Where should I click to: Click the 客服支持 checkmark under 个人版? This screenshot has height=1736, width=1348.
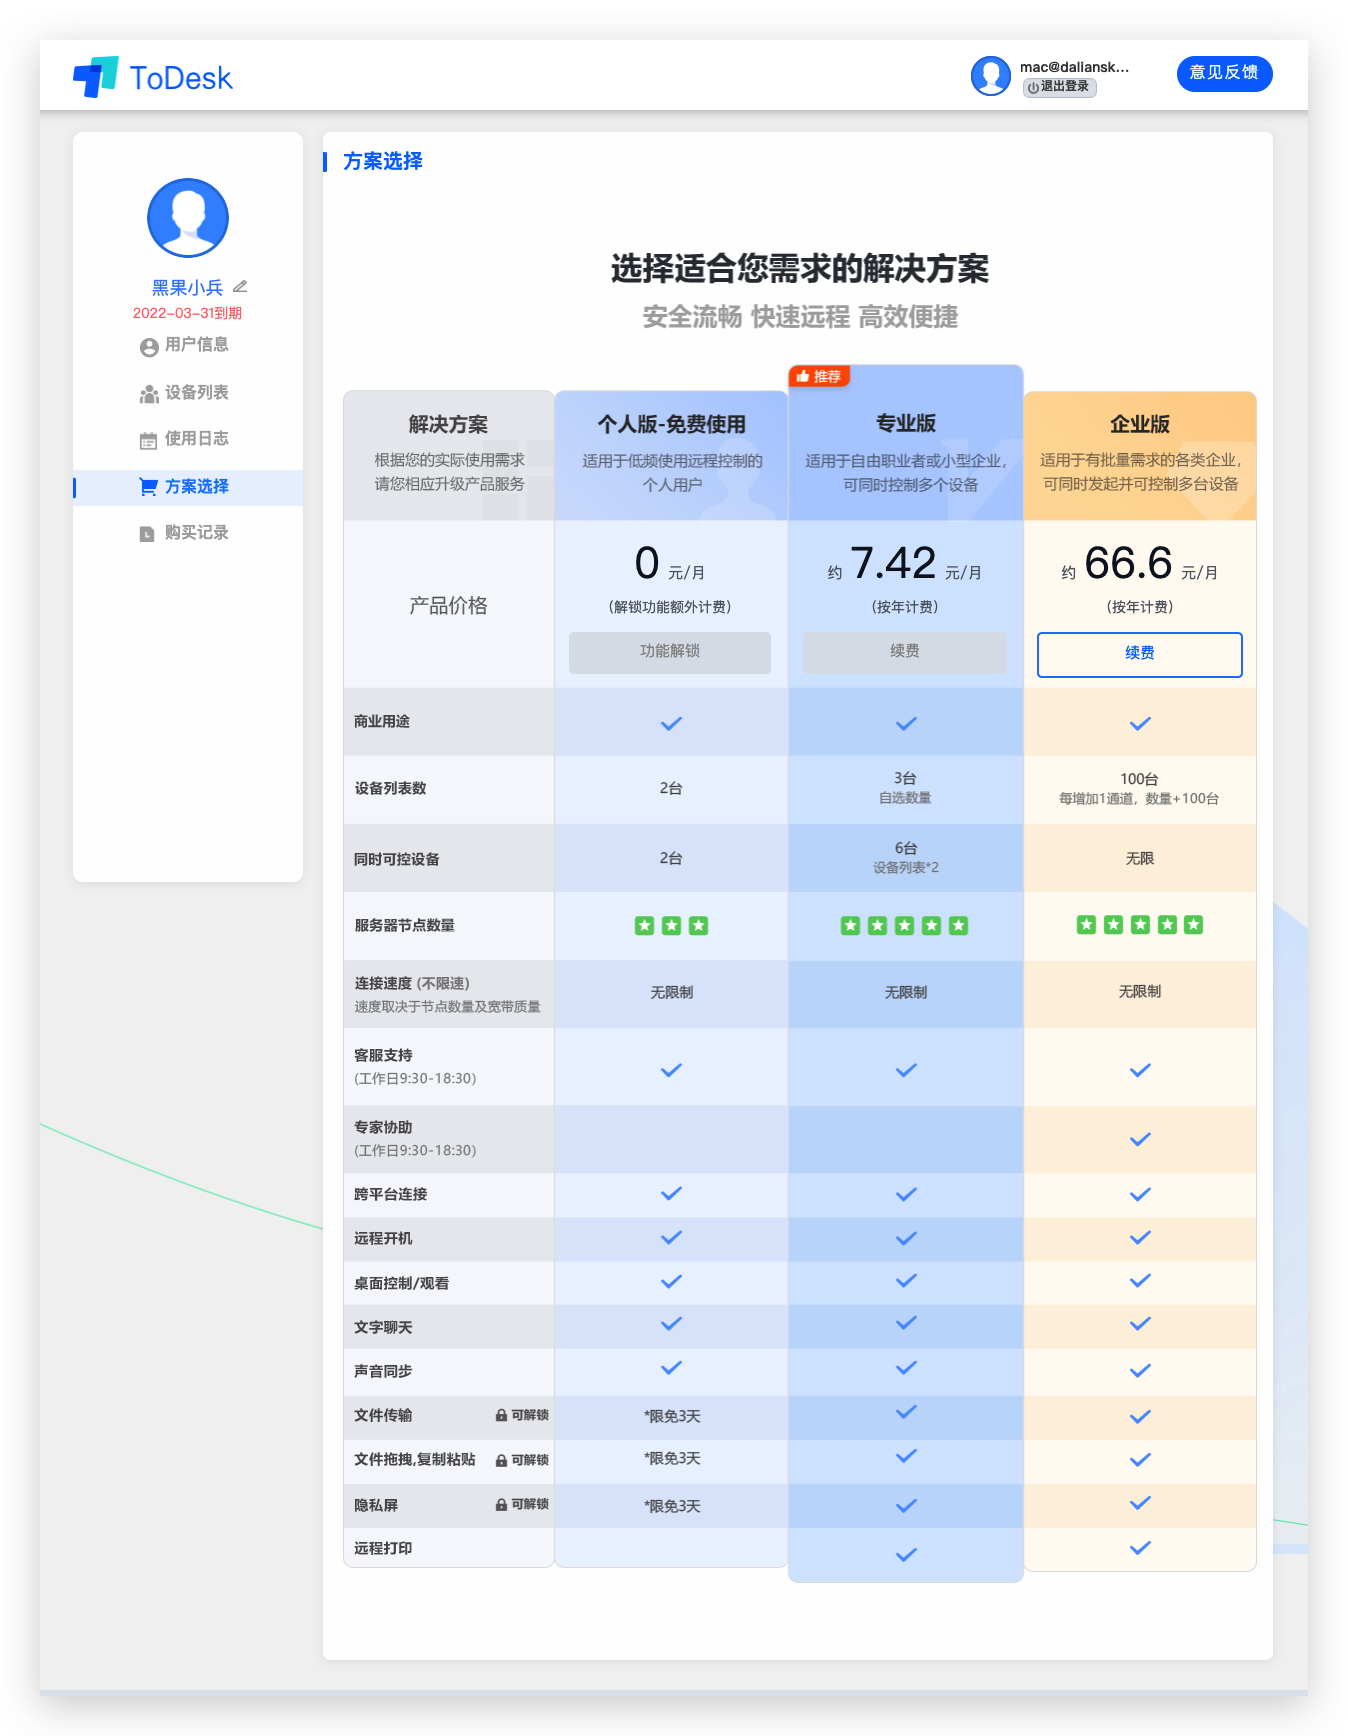tap(671, 1070)
